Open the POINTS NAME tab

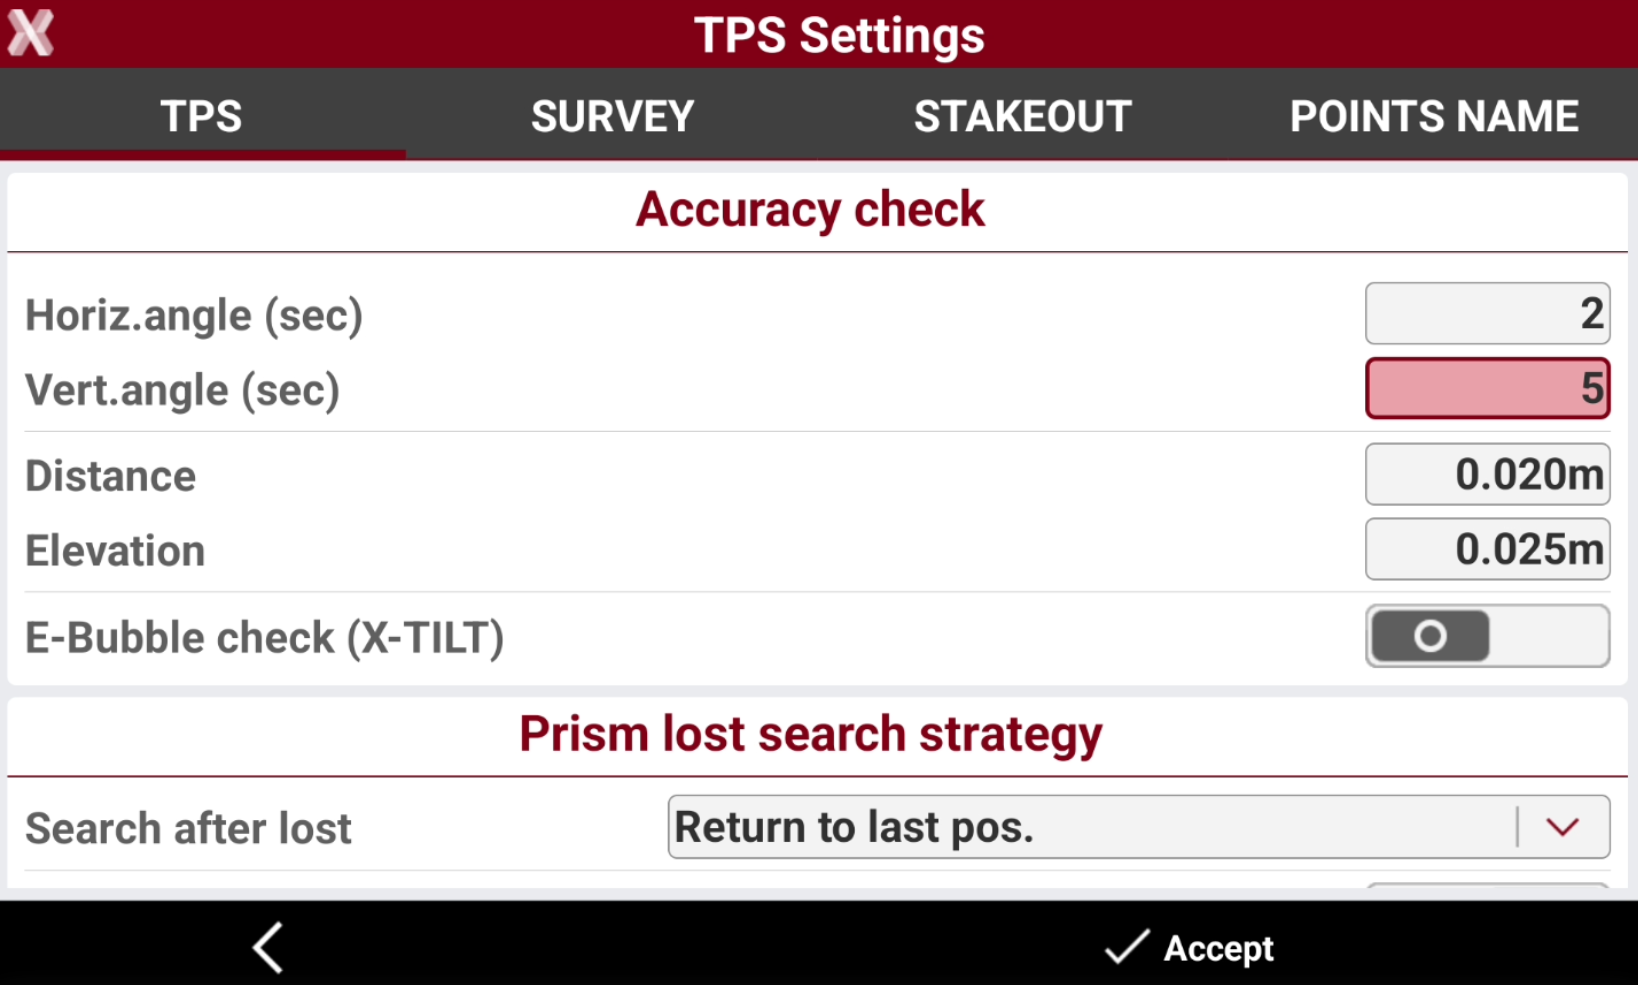1433,116
